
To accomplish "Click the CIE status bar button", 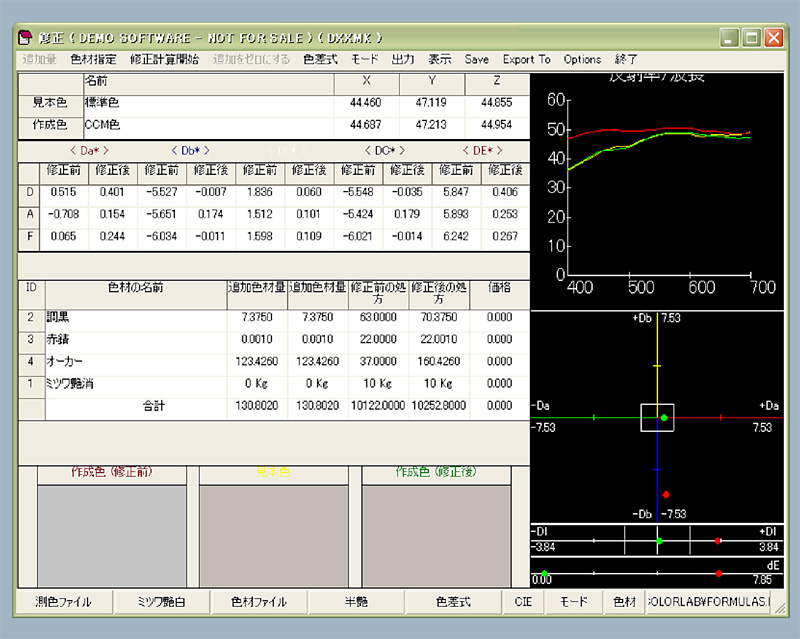I will 524,602.
